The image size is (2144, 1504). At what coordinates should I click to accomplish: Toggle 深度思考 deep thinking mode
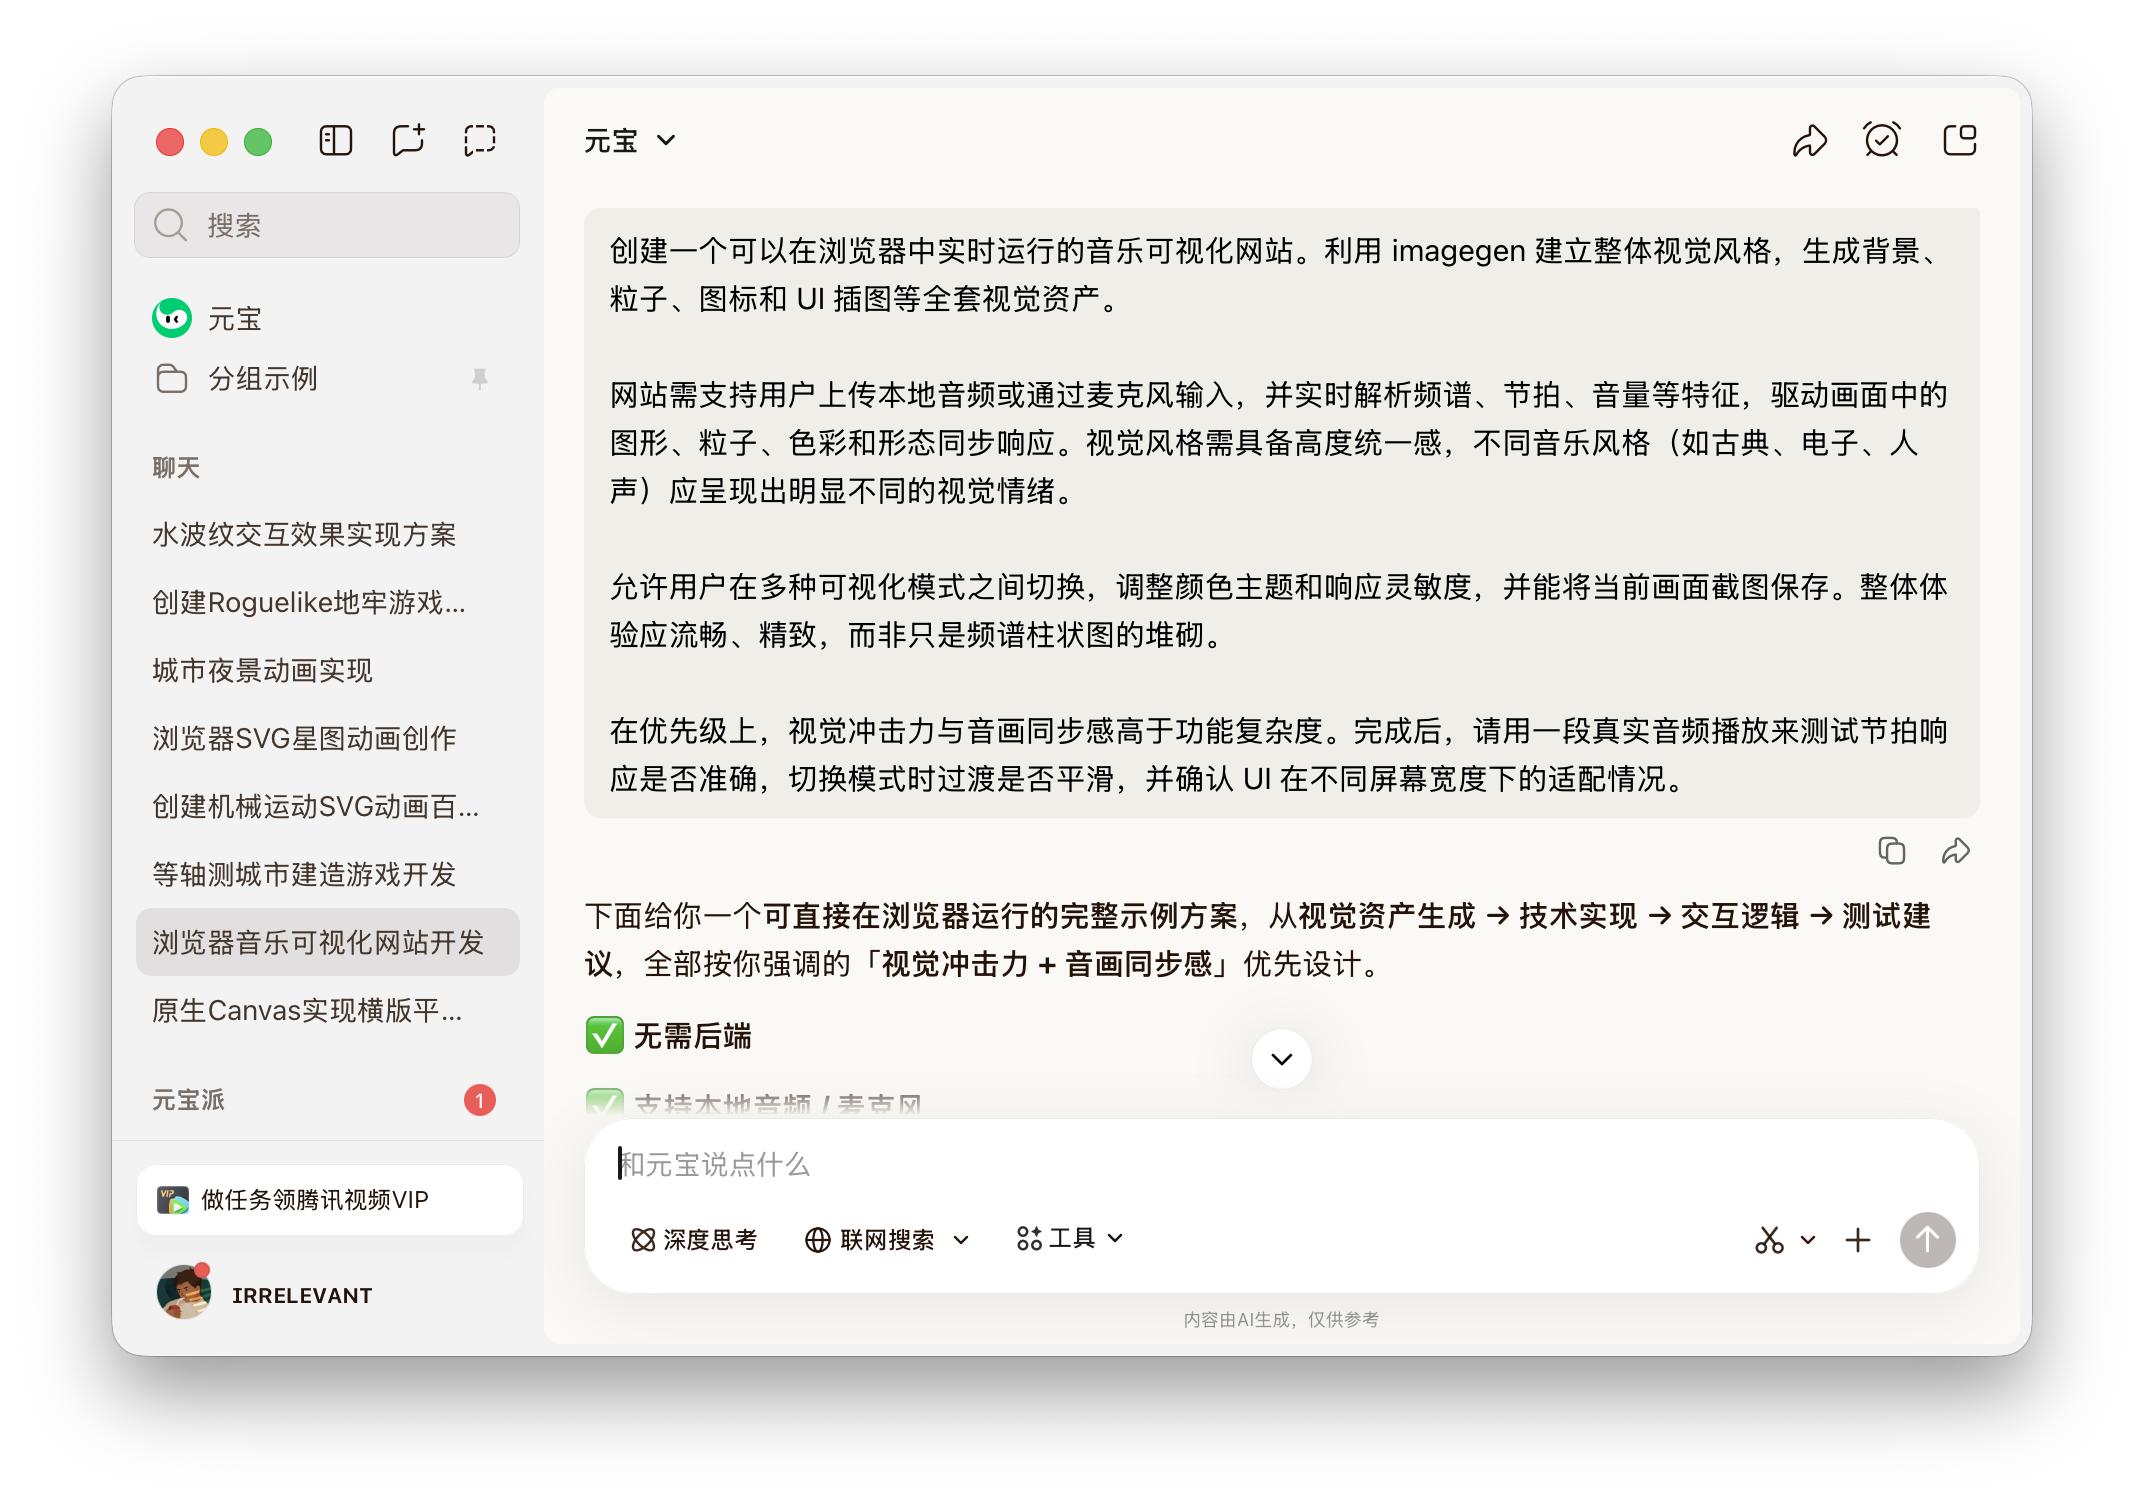coord(694,1240)
